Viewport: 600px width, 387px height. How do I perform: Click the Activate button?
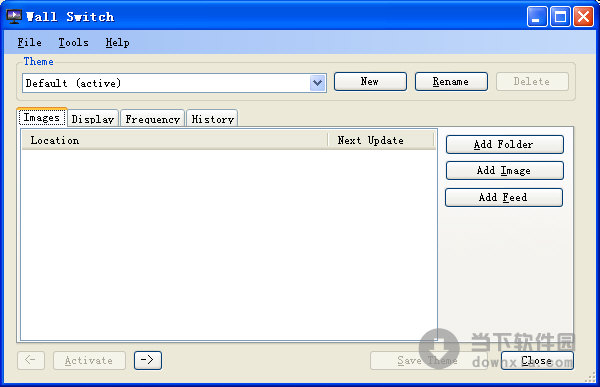[89, 360]
